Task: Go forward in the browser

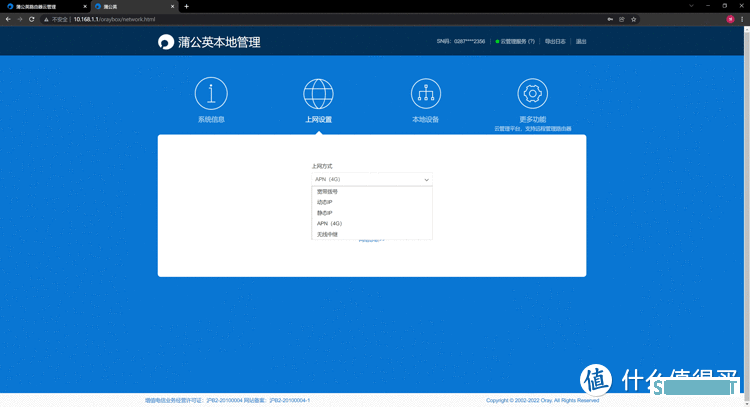Action: [20, 19]
